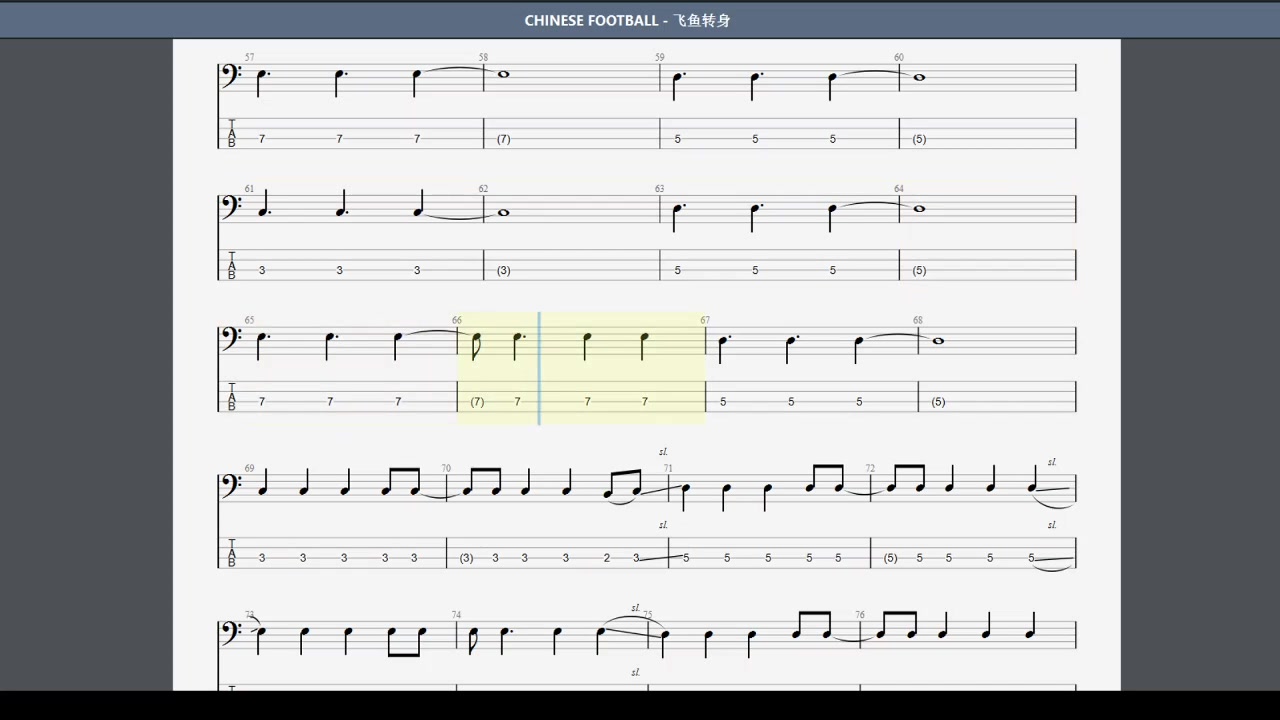The width and height of the screenshot is (1280, 720).
Task: Click the tied (5) tab note in measure 64
Action: pyautogui.click(x=919, y=270)
